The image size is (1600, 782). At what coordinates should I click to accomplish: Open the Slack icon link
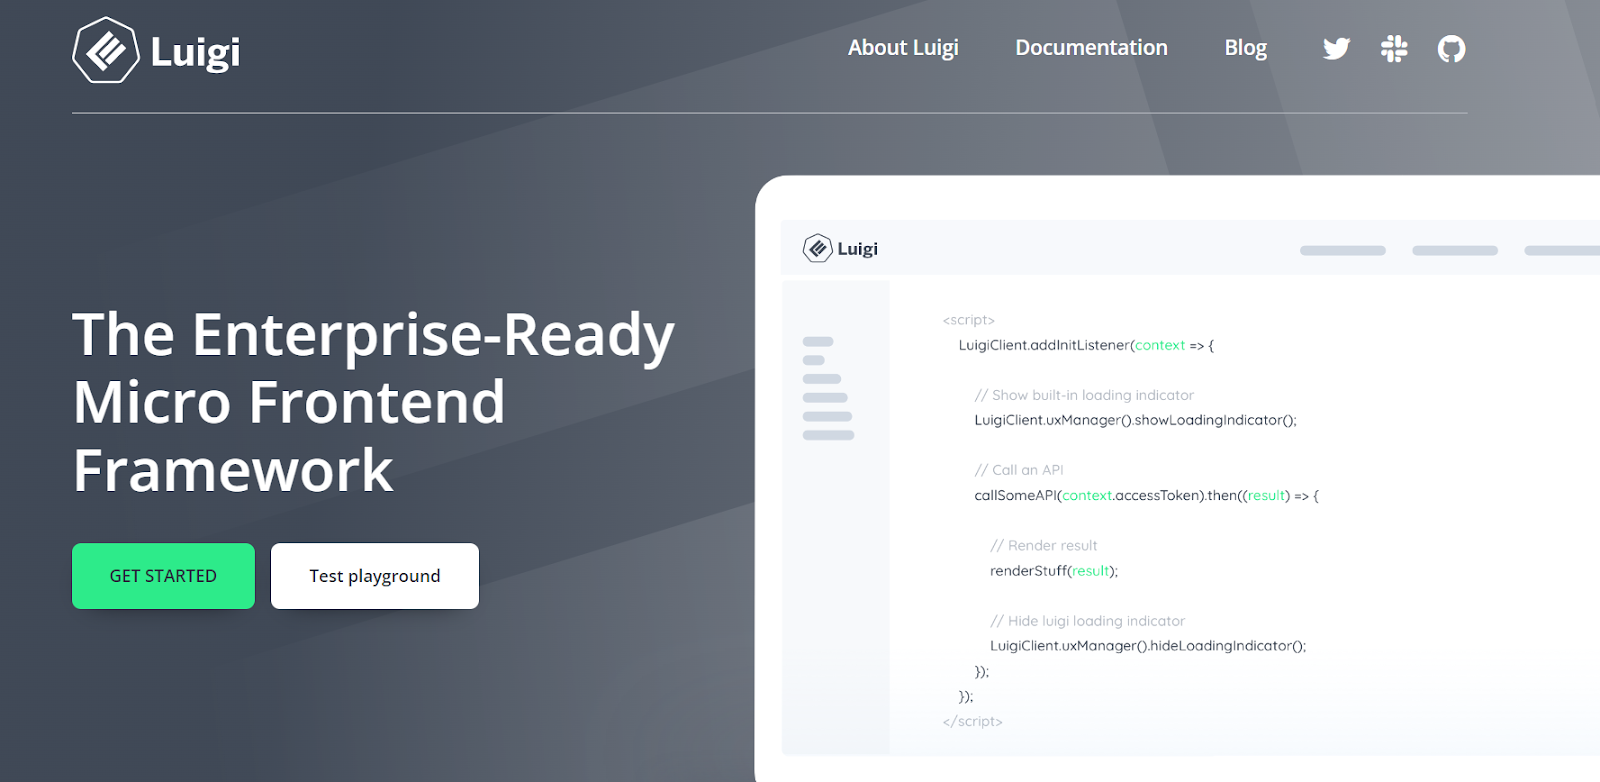pos(1394,48)
